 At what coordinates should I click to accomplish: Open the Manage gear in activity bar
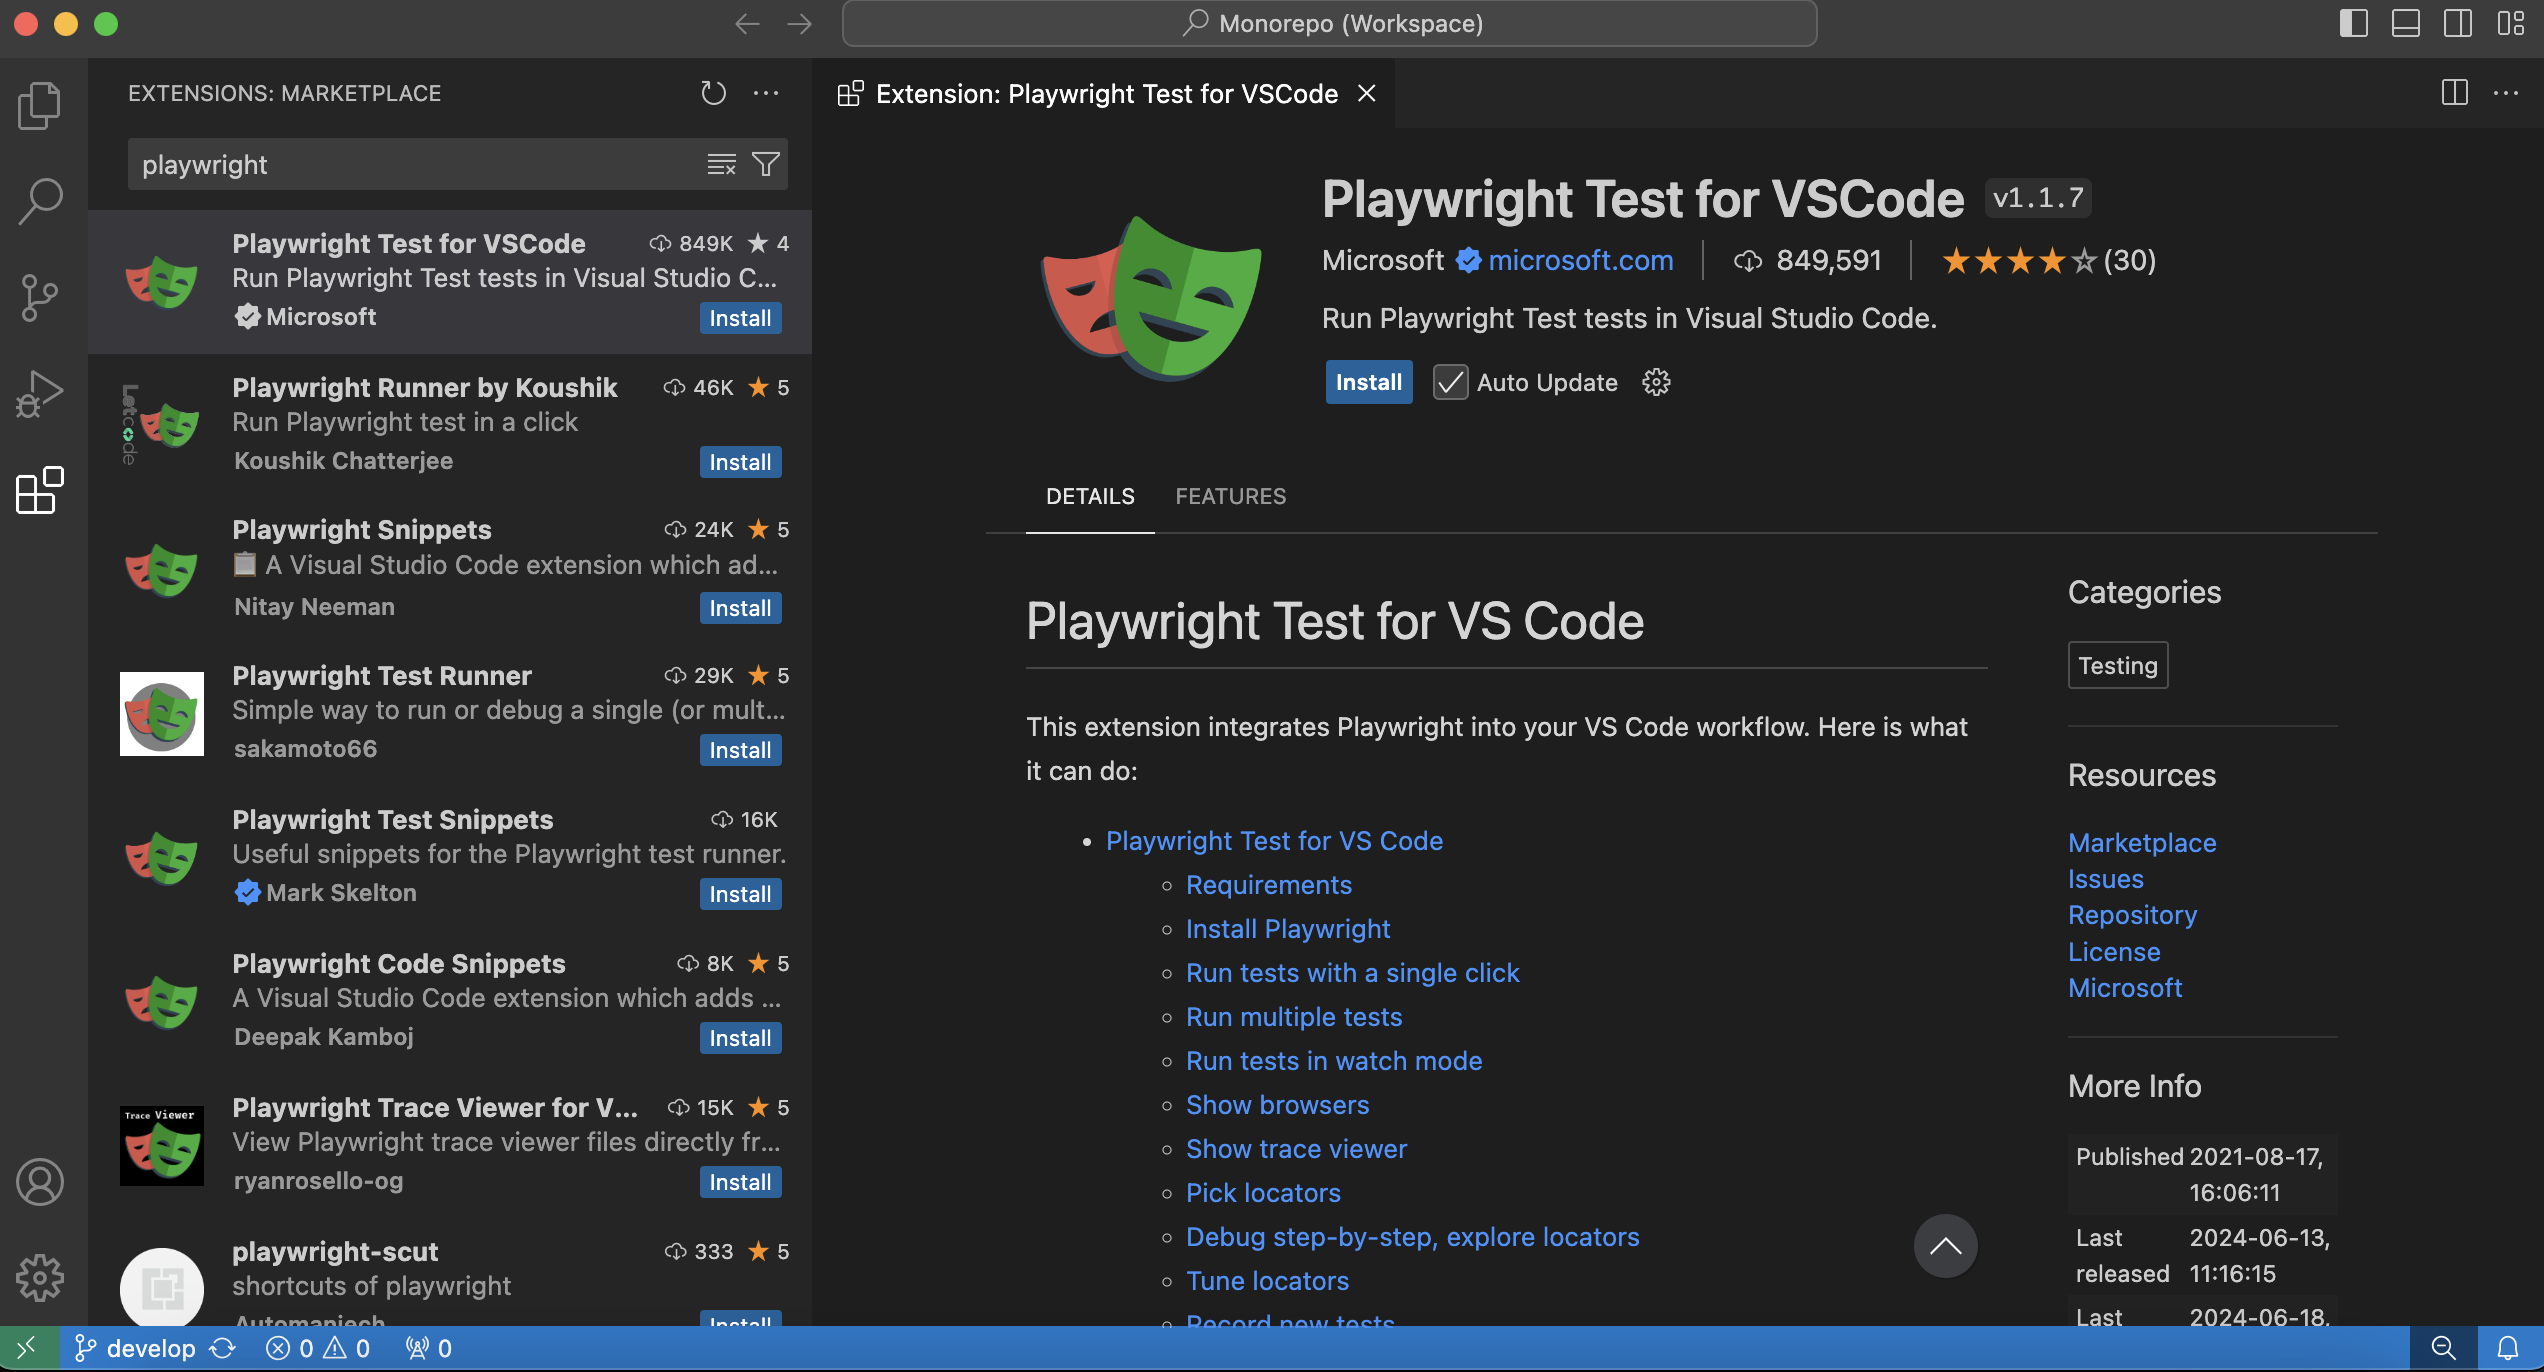40,1278
